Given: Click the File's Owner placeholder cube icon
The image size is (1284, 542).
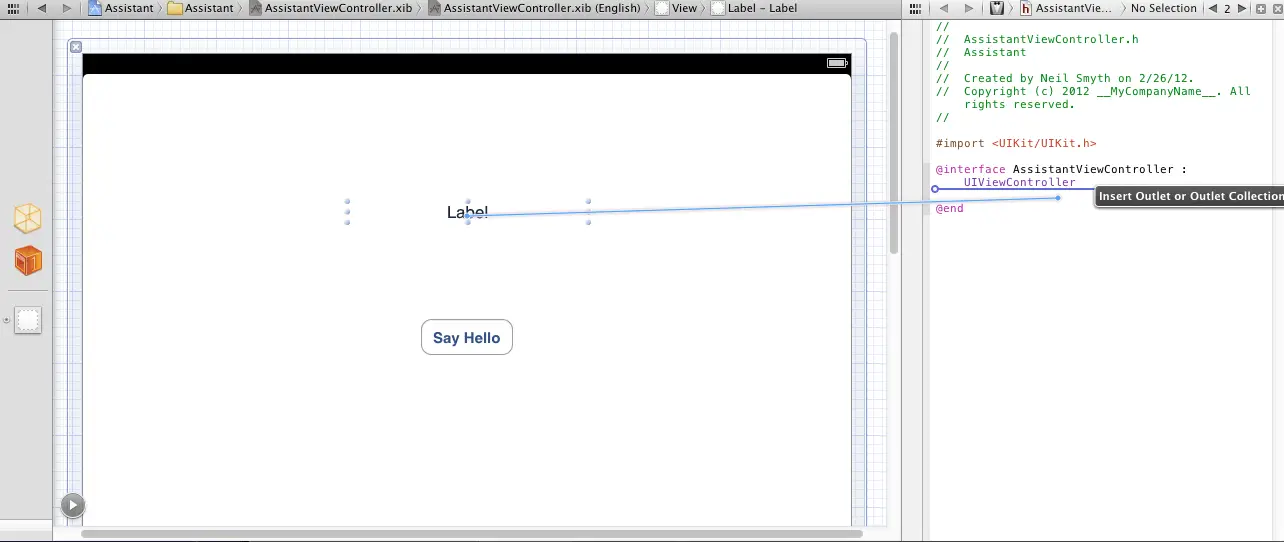Looking at the screenshot, I should point(28,219).
